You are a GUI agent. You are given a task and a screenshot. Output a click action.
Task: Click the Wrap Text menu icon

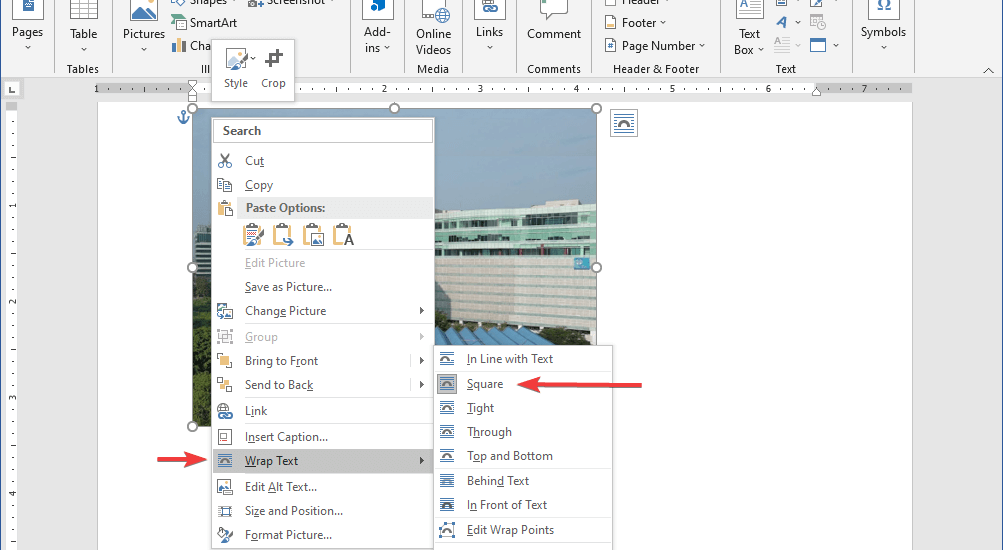pyautogui.click(x=225, y=460)
